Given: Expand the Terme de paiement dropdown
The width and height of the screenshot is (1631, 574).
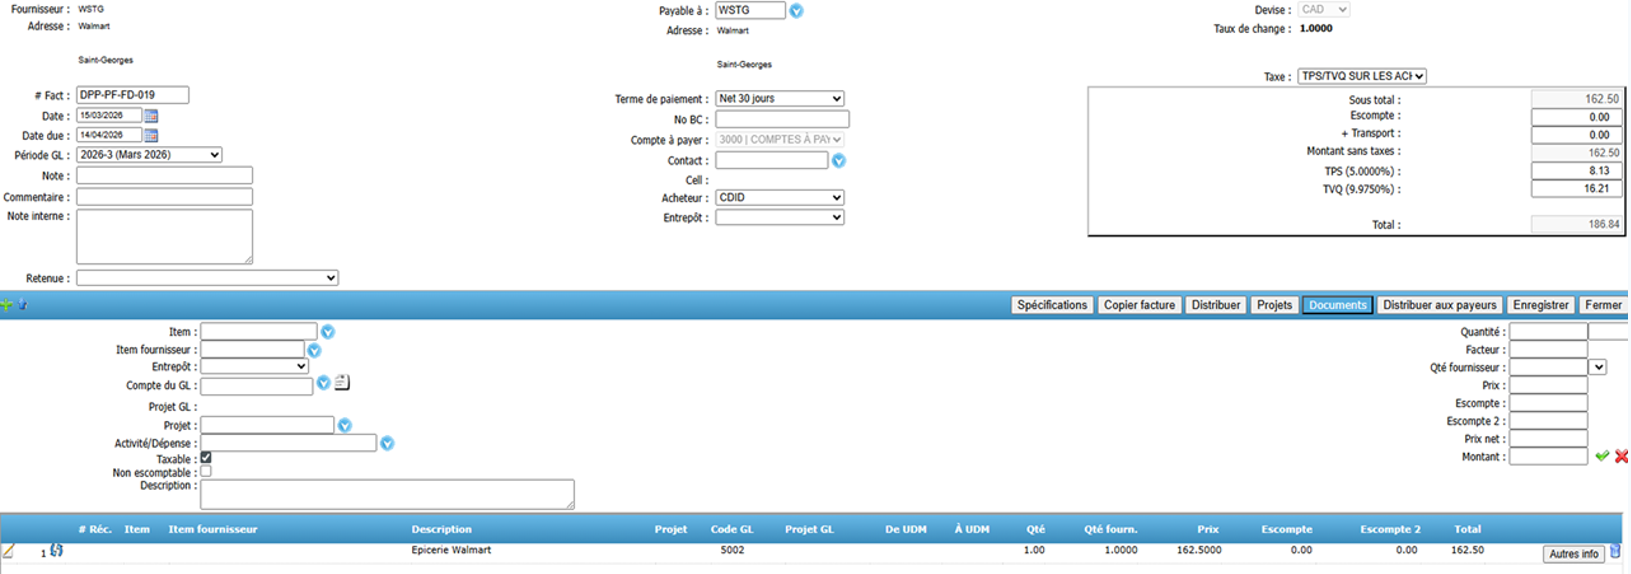Looking at the screenshot, I should pyautogui.click(x=780, y=99).
